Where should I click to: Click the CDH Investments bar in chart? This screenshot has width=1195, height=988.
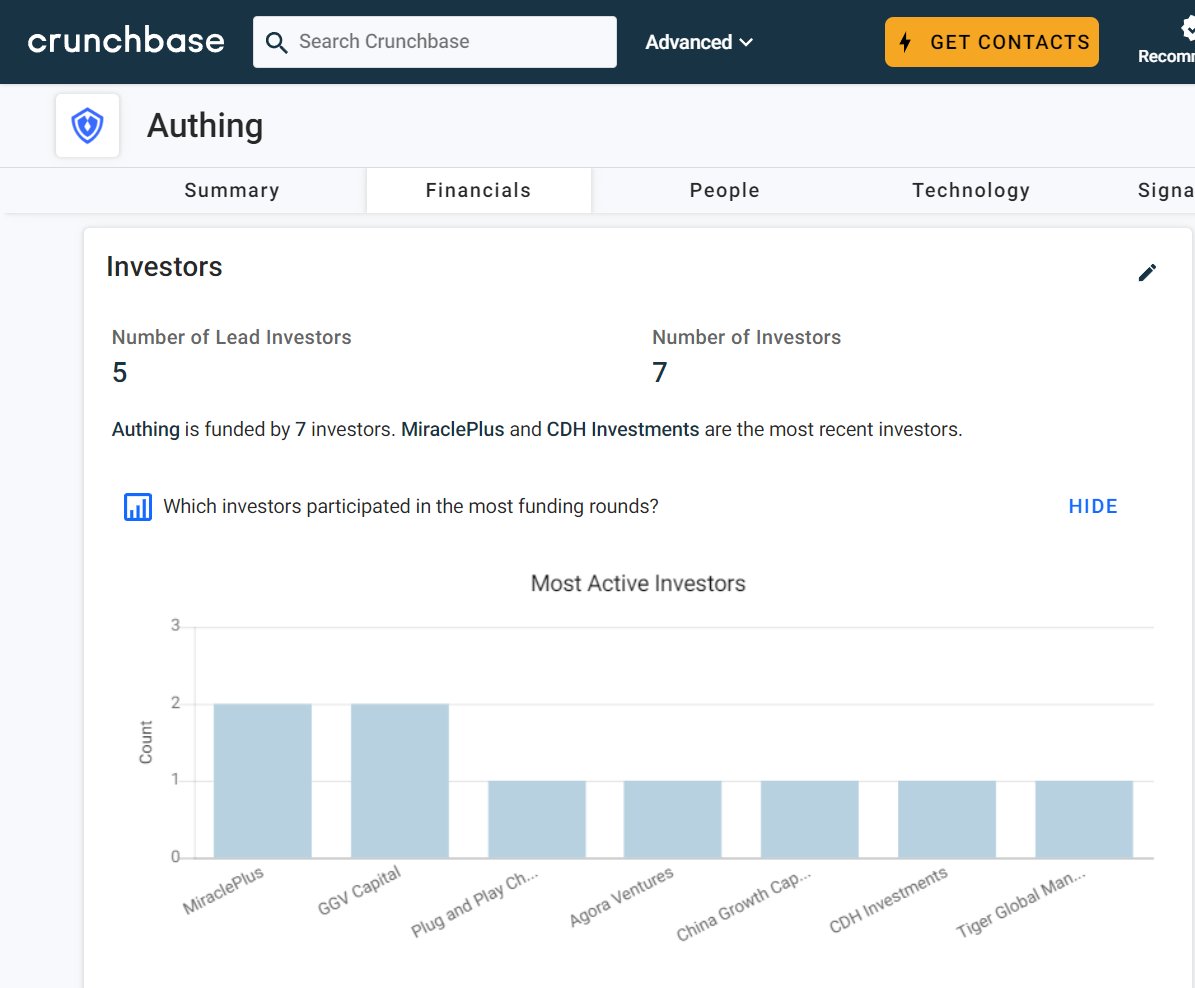click(x=947, y=820)
